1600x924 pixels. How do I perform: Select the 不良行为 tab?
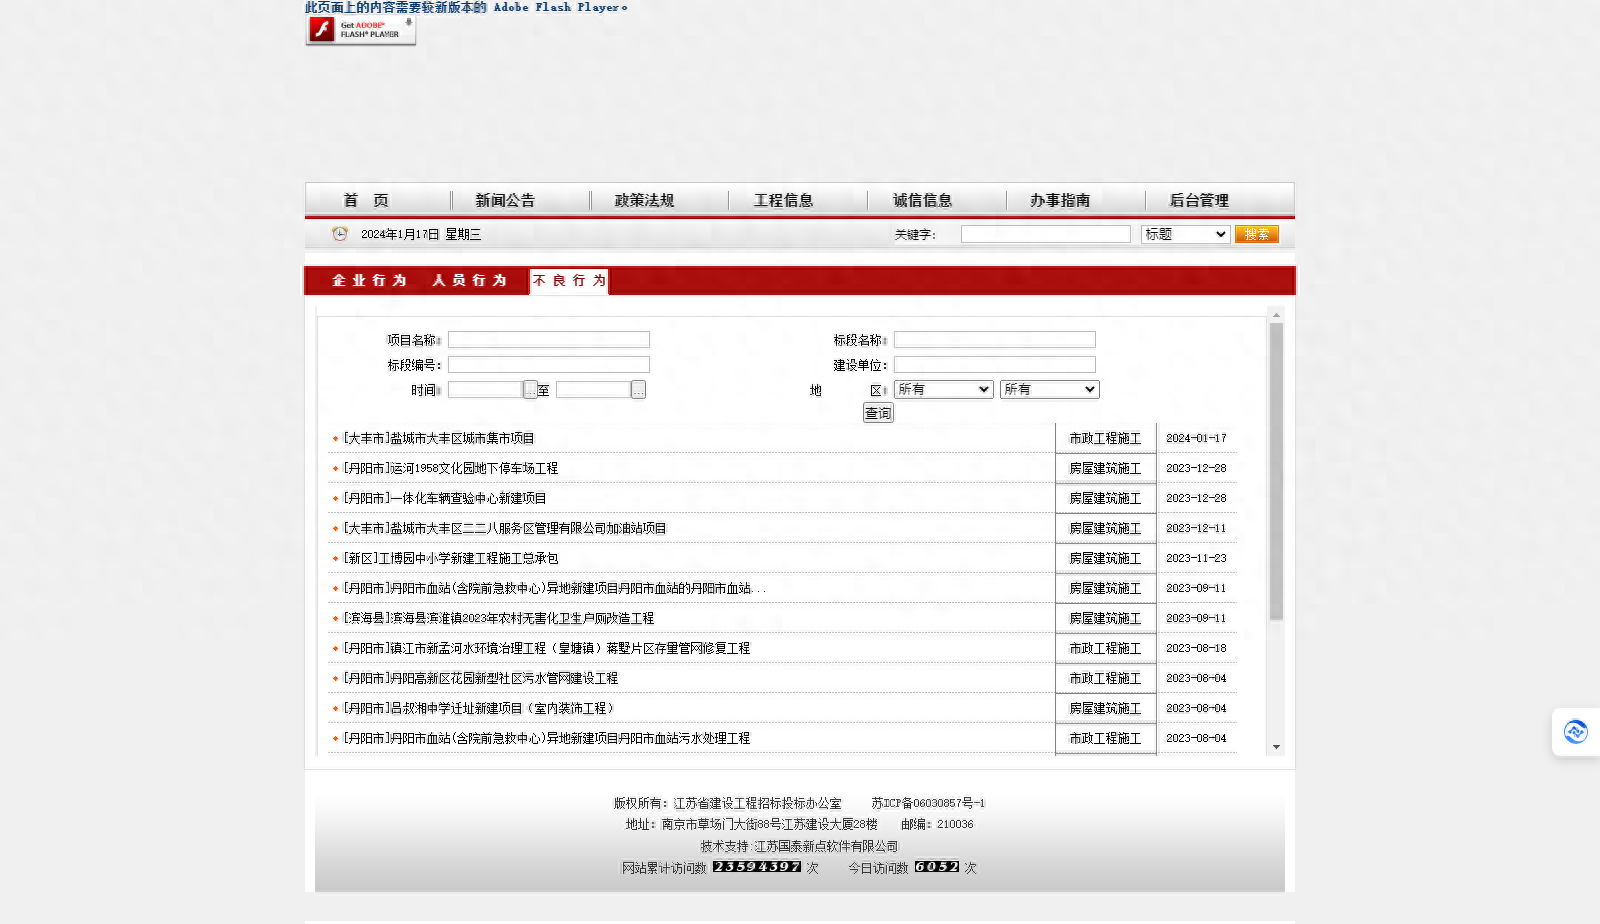569,281
